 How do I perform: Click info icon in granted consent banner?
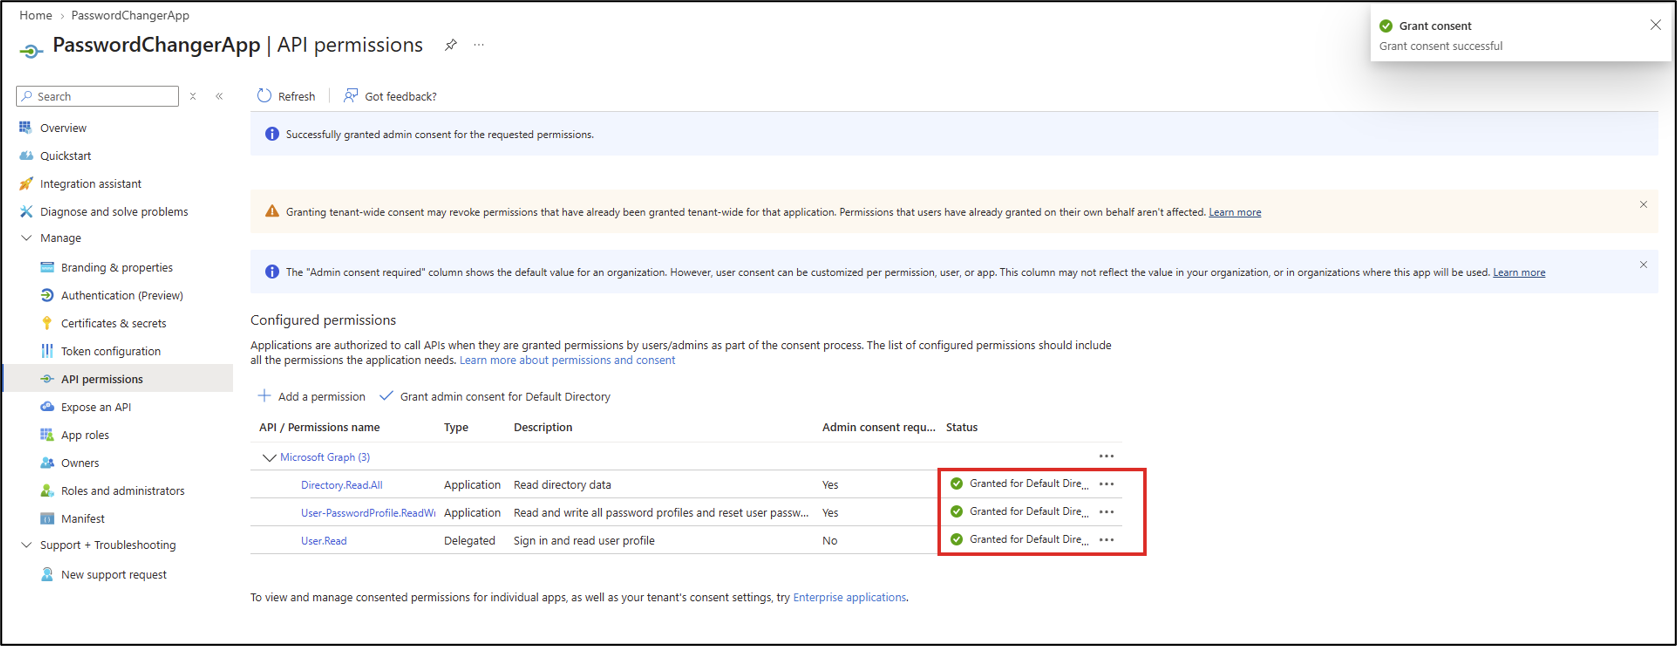[x=271, y=134]
